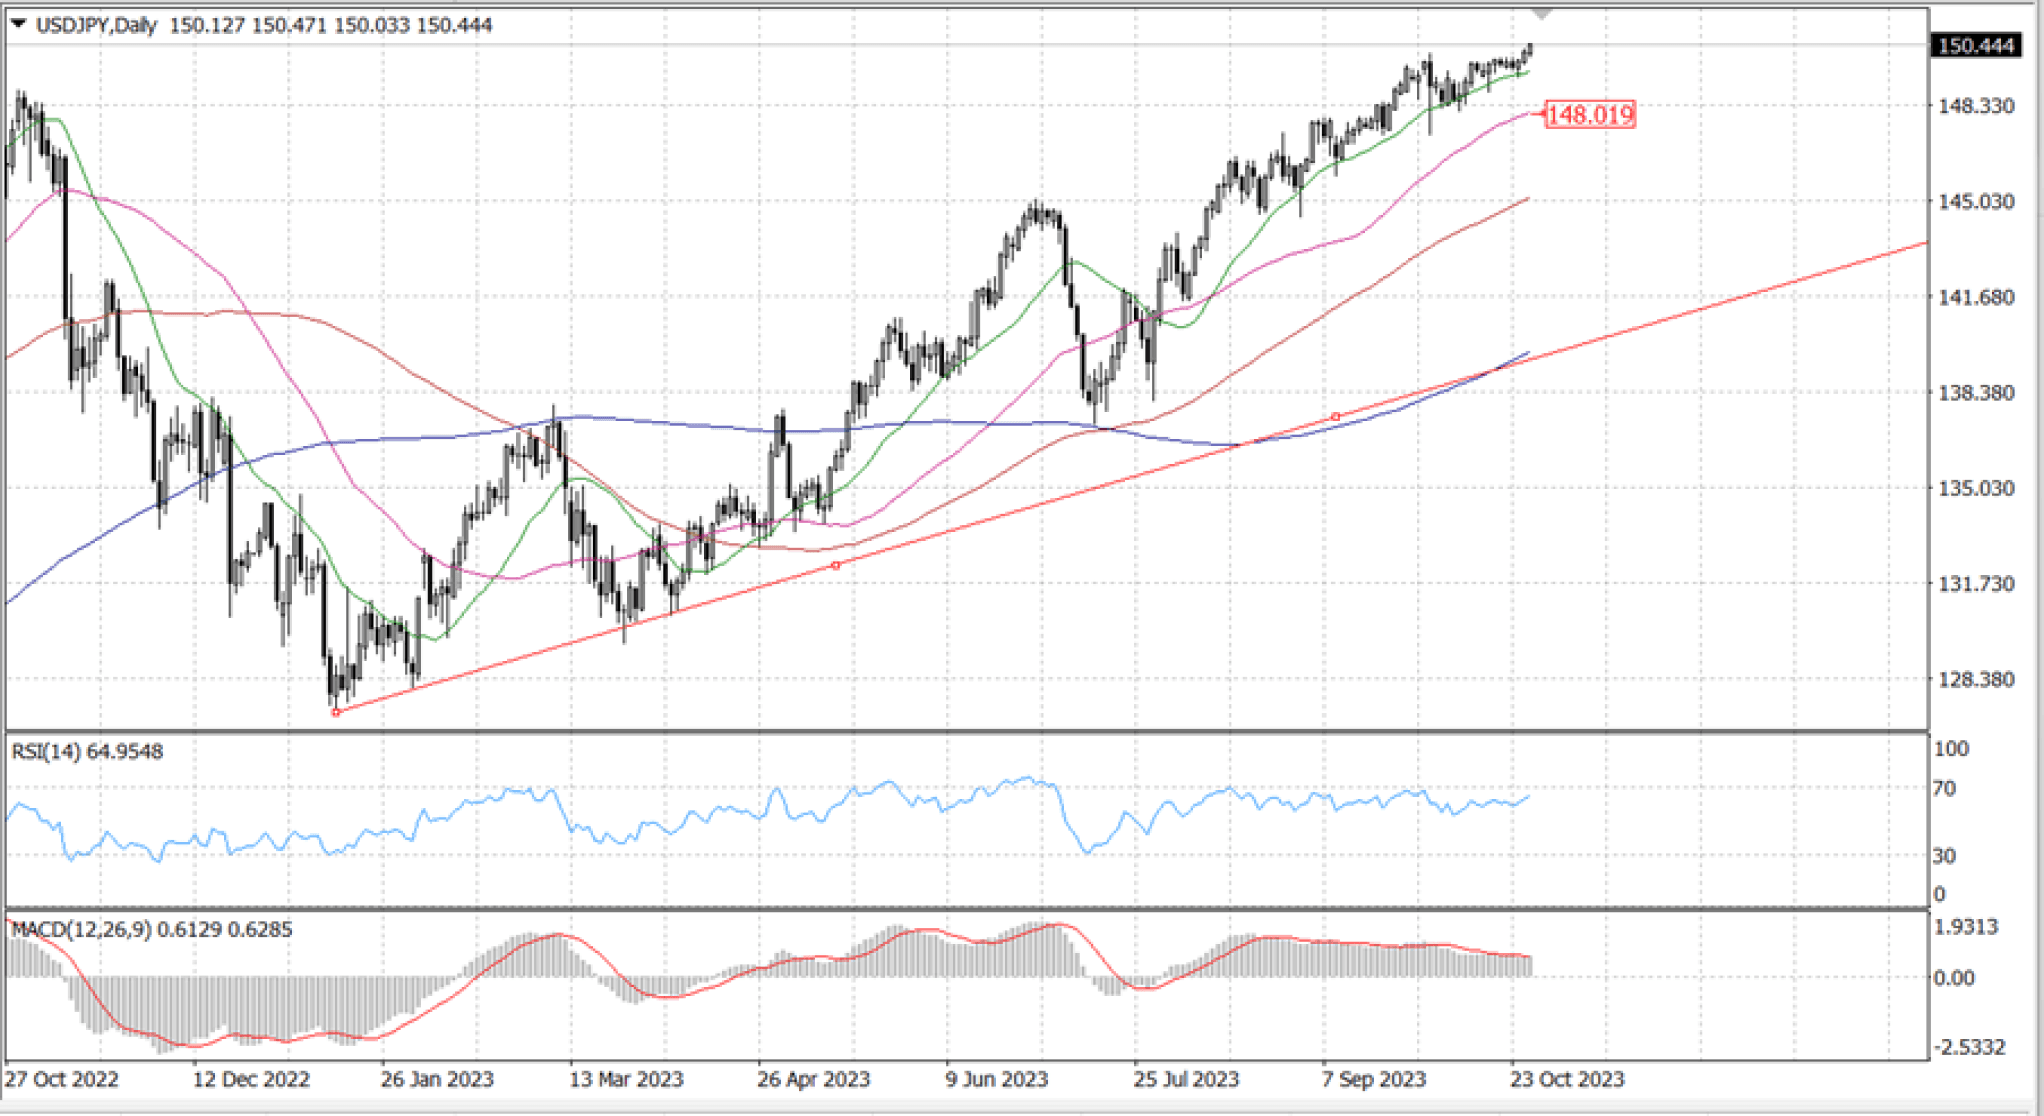
Task: Click the MACD 0.00 level scale label
Action: (x=1953, y=978)
